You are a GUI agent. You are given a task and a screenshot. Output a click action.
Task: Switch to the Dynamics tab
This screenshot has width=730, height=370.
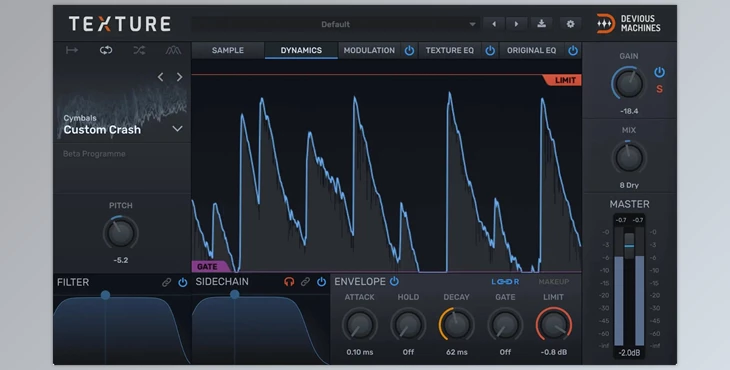point(301,50)
